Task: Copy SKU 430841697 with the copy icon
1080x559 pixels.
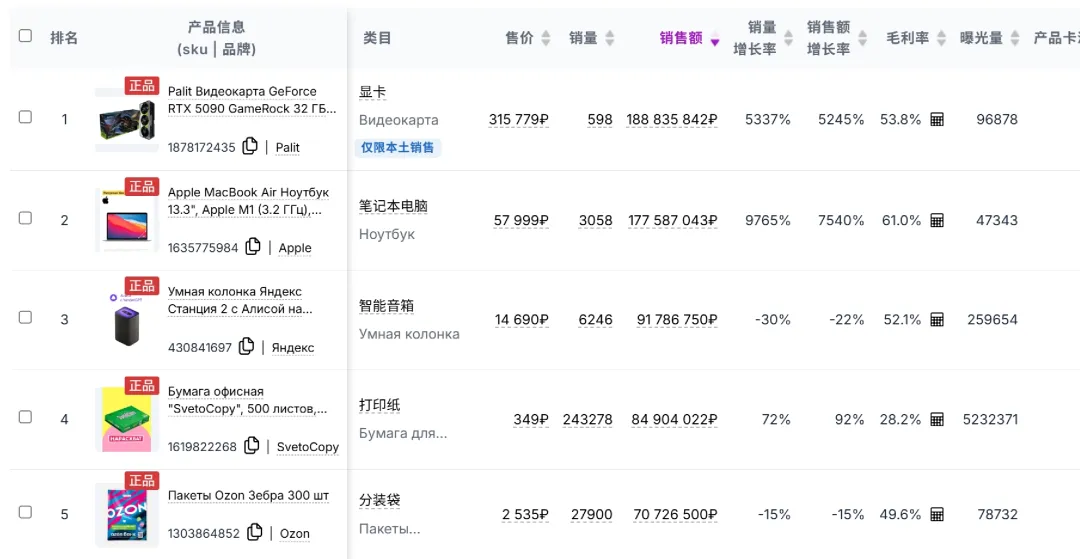Action: [x=247, y=346]
